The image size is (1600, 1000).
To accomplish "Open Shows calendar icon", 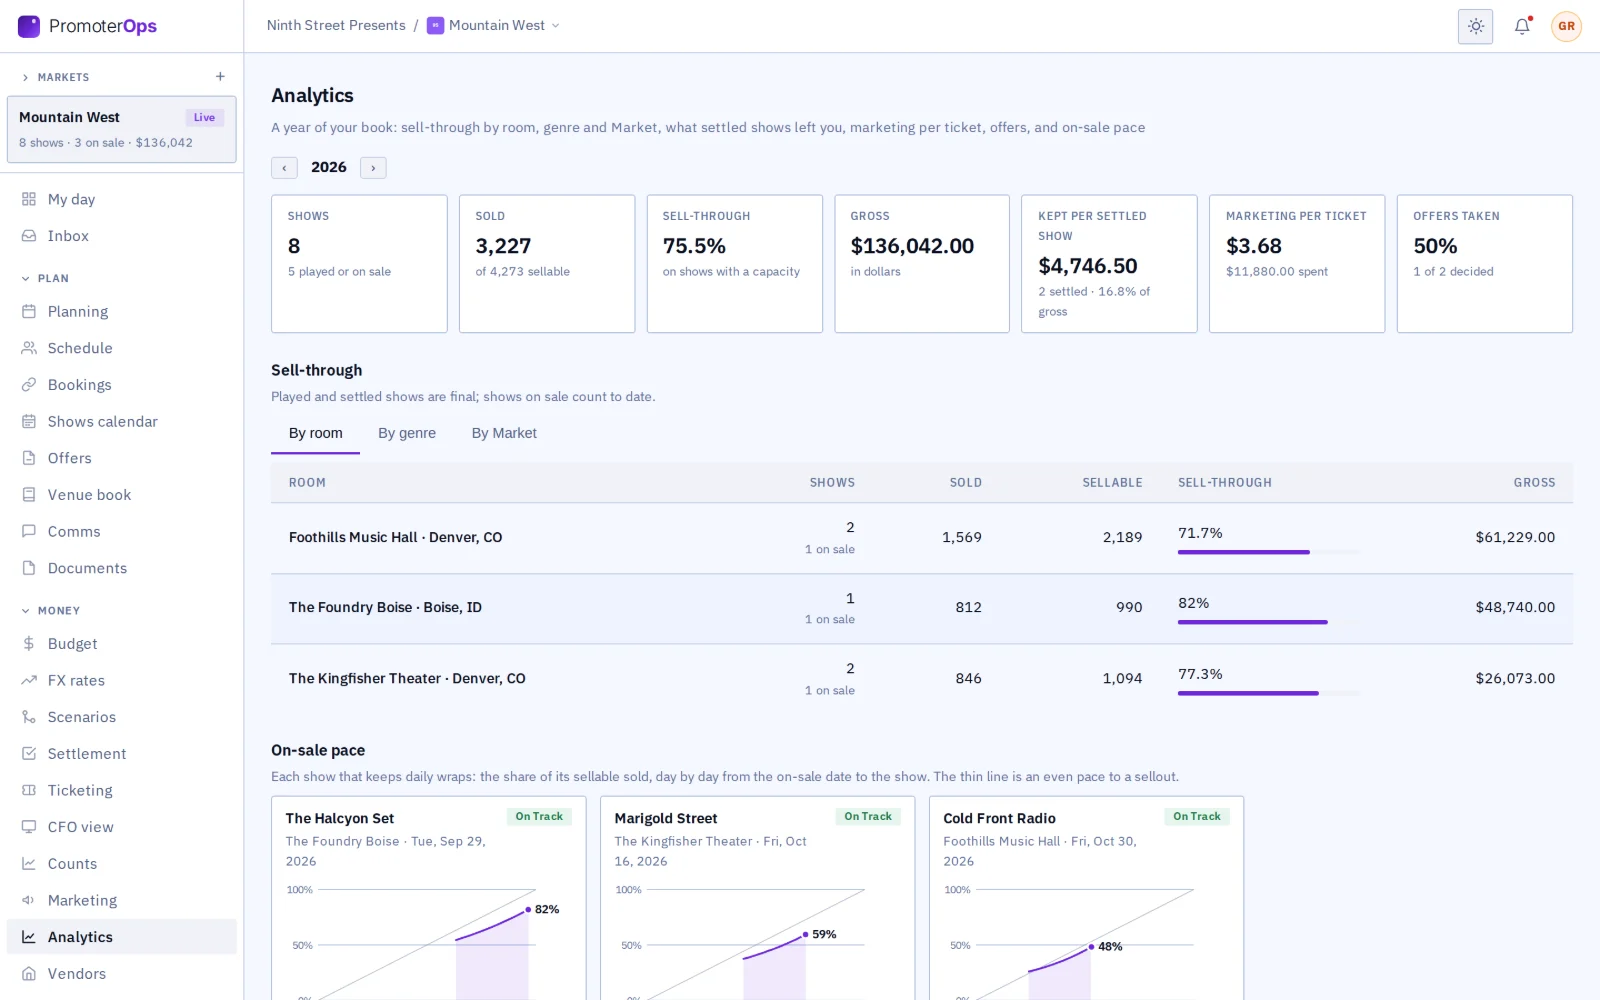I will point(29,422).
